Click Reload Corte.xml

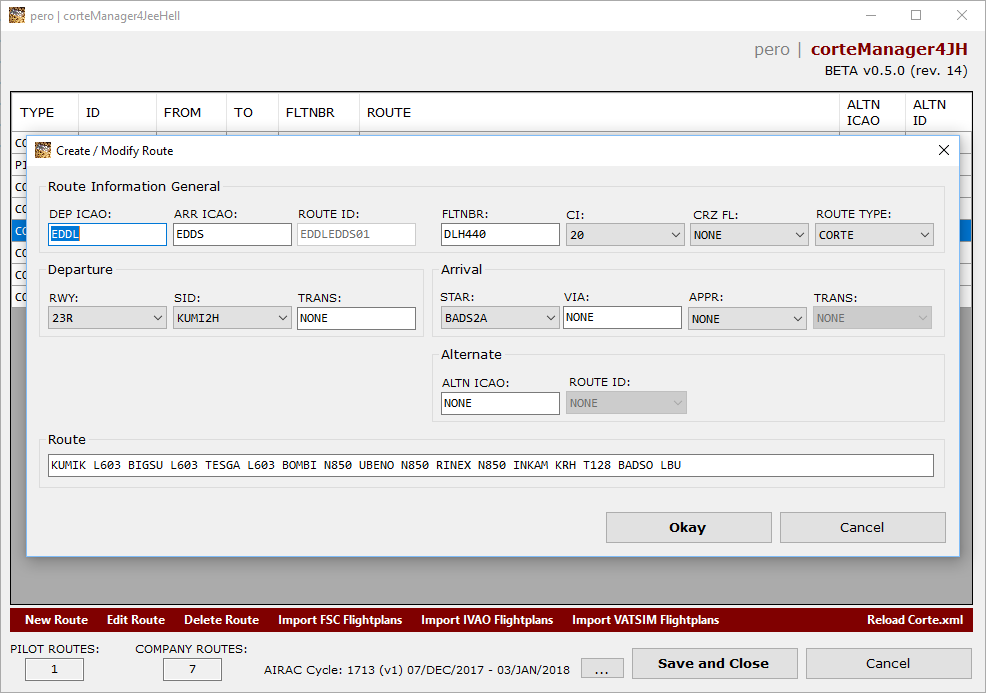[915, 620]
